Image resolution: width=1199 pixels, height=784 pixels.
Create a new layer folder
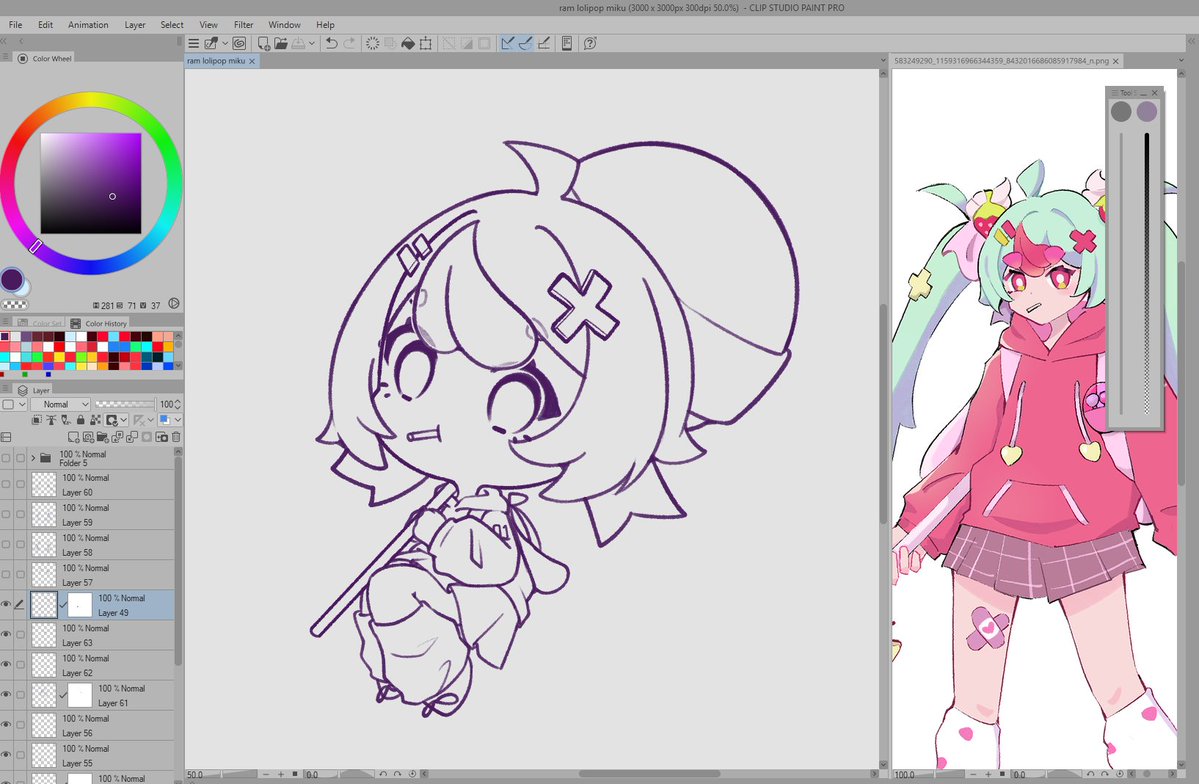pyautogui.click(x=102, y=438)
